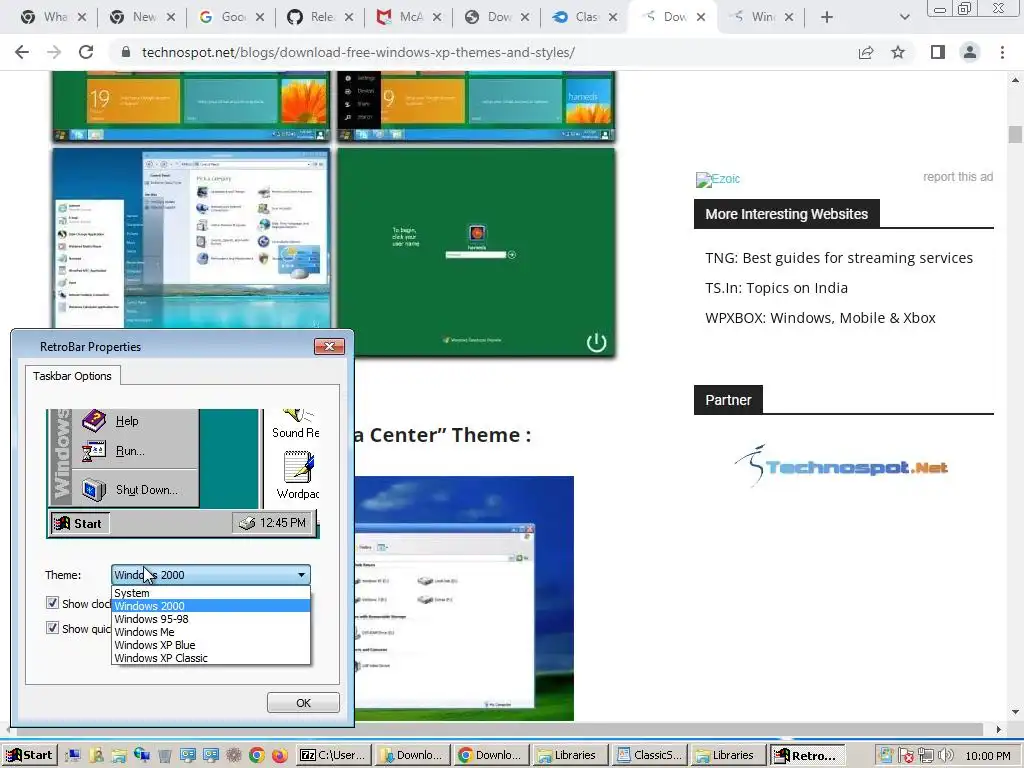
Task: Choose Windows Me theme
Action: (211, 632)
